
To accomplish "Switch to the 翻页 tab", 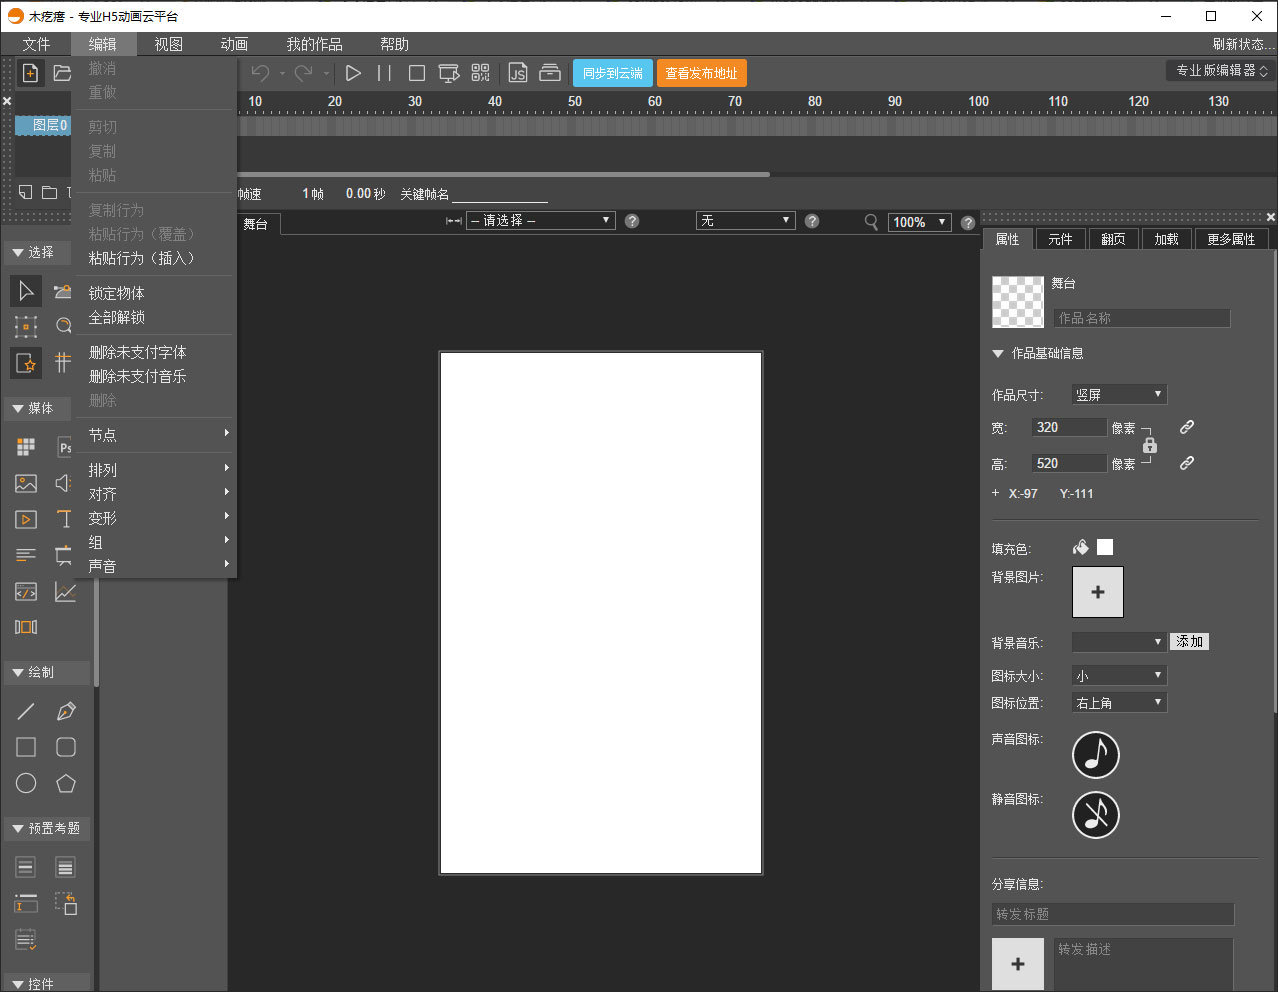I will 1113,239.
